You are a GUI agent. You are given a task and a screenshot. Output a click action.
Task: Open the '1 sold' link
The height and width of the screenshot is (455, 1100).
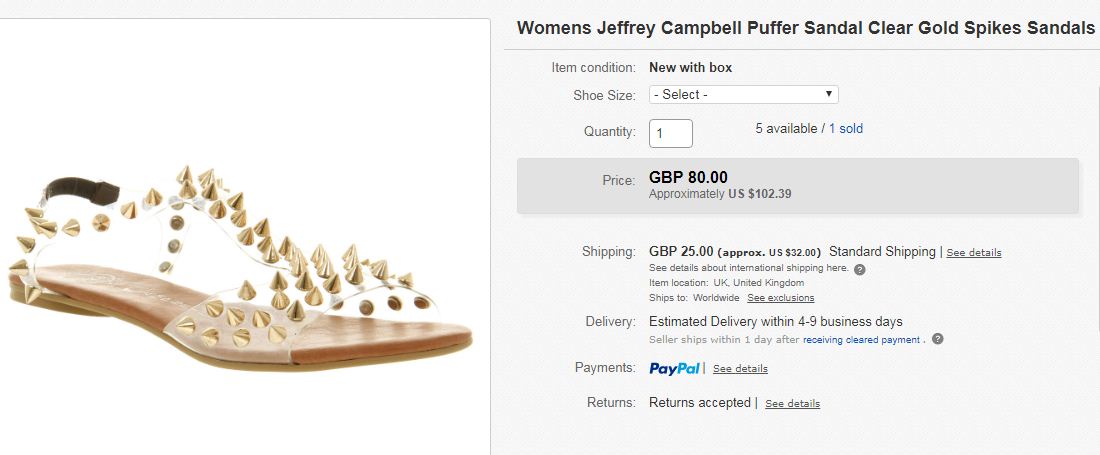tap(845, 129)
